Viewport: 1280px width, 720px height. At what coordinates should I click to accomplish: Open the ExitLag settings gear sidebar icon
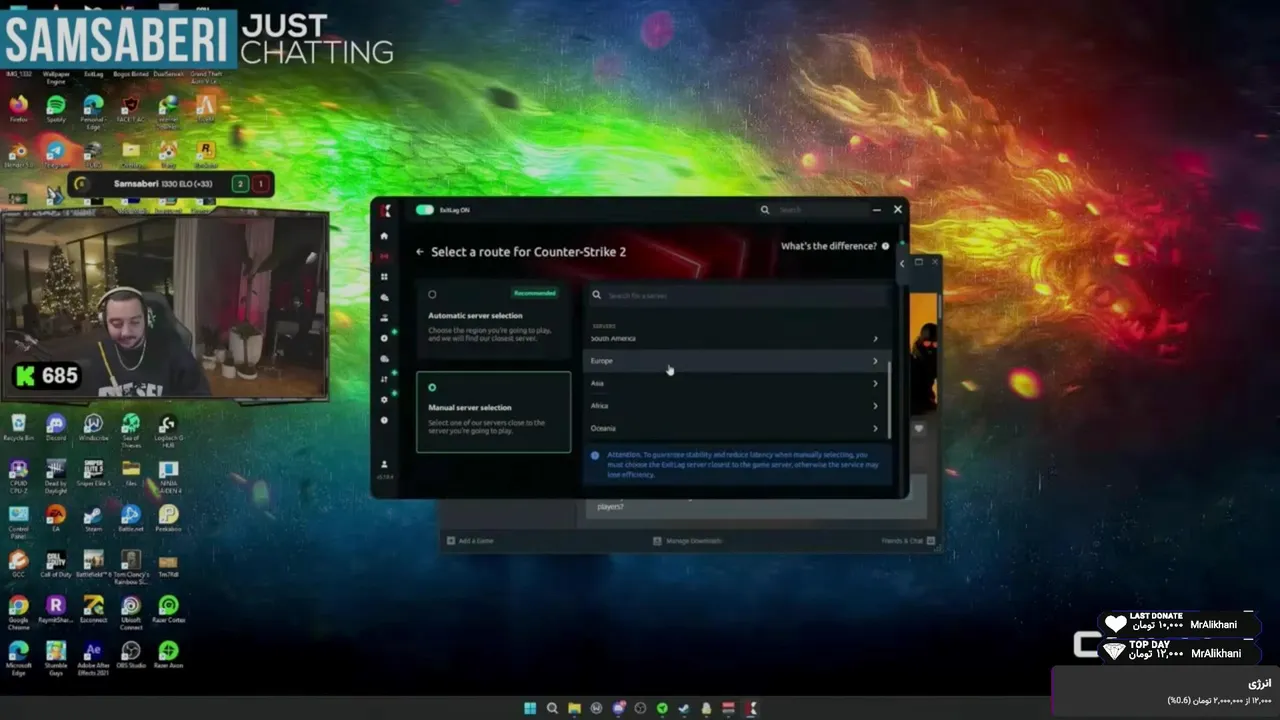pyautogui.click(x=384, y=399)
